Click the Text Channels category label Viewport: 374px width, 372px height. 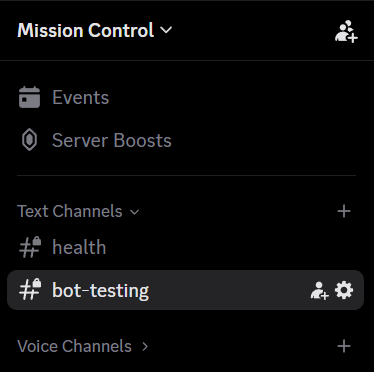(x=70, y=211)
